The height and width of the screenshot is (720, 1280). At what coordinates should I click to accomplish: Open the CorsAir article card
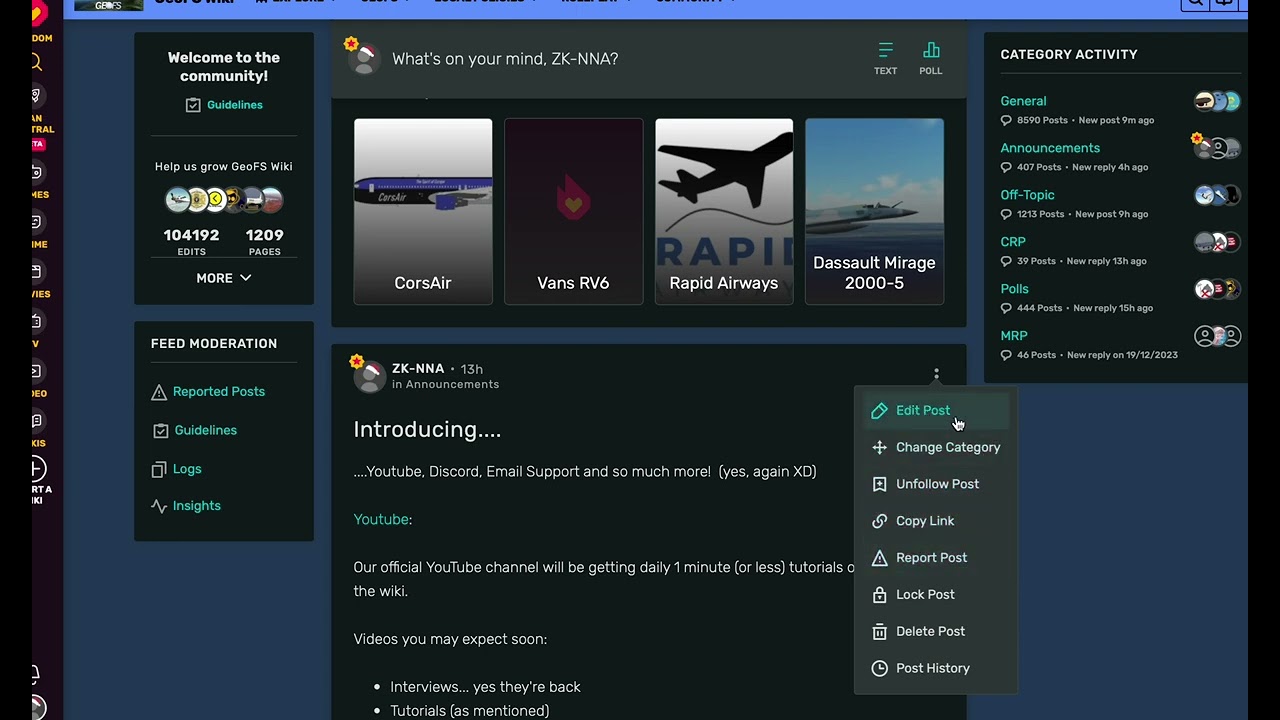(x=423, y=211)
